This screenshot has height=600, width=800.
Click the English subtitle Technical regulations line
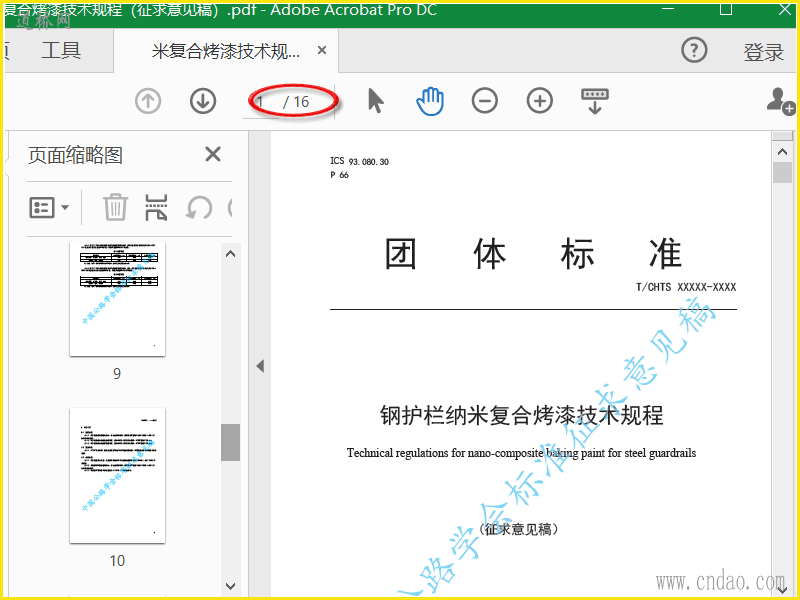tap(521, 453)
